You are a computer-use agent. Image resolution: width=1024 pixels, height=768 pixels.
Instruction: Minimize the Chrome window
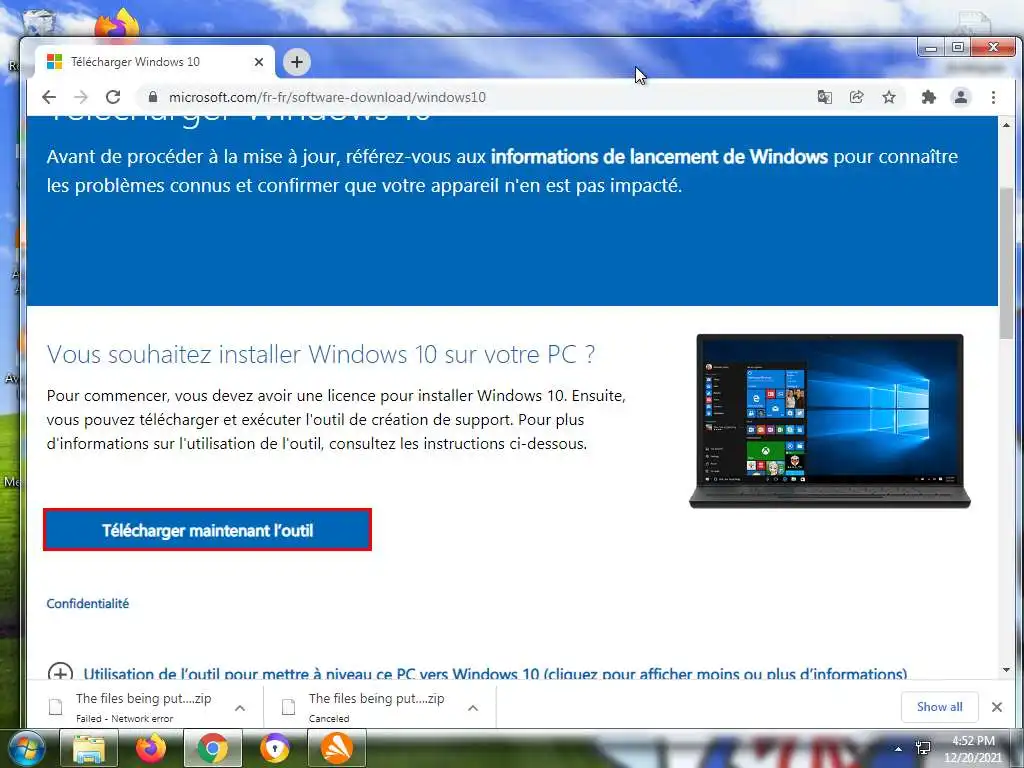click(931, 48)
